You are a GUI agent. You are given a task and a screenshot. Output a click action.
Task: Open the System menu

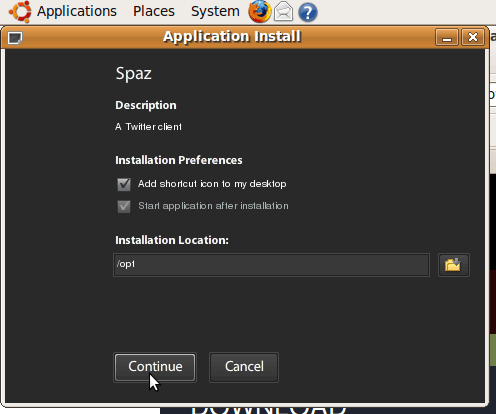click(x=215, y=11)
